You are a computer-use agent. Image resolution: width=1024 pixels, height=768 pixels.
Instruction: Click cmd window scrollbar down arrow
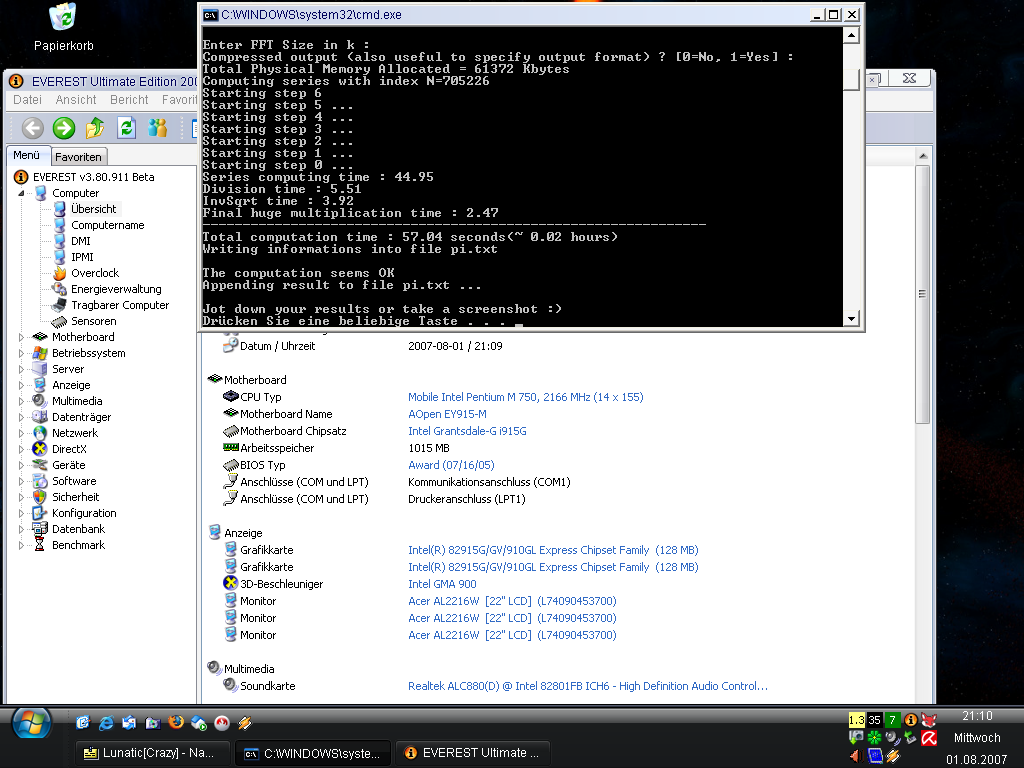tap(851, 319)
